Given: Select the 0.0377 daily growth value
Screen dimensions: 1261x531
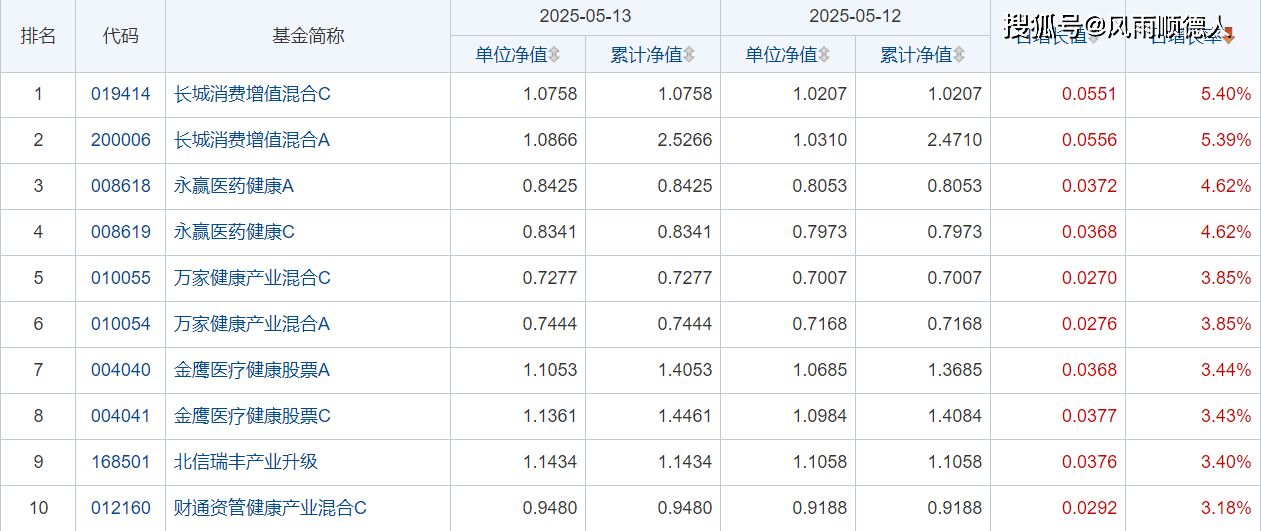Looking at the screenshot, I should point(1089,416).
